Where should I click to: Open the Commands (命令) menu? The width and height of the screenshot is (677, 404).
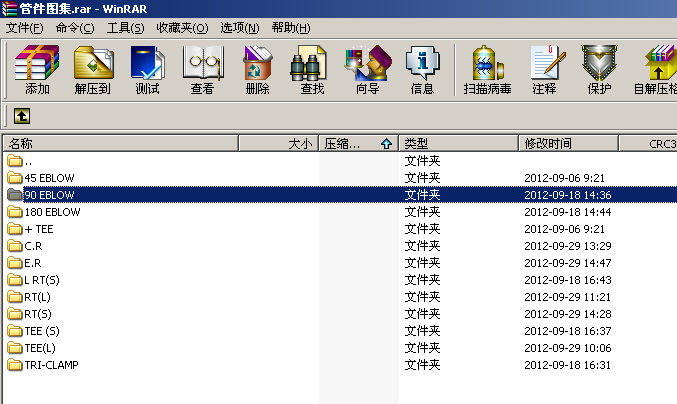point(75,28)
